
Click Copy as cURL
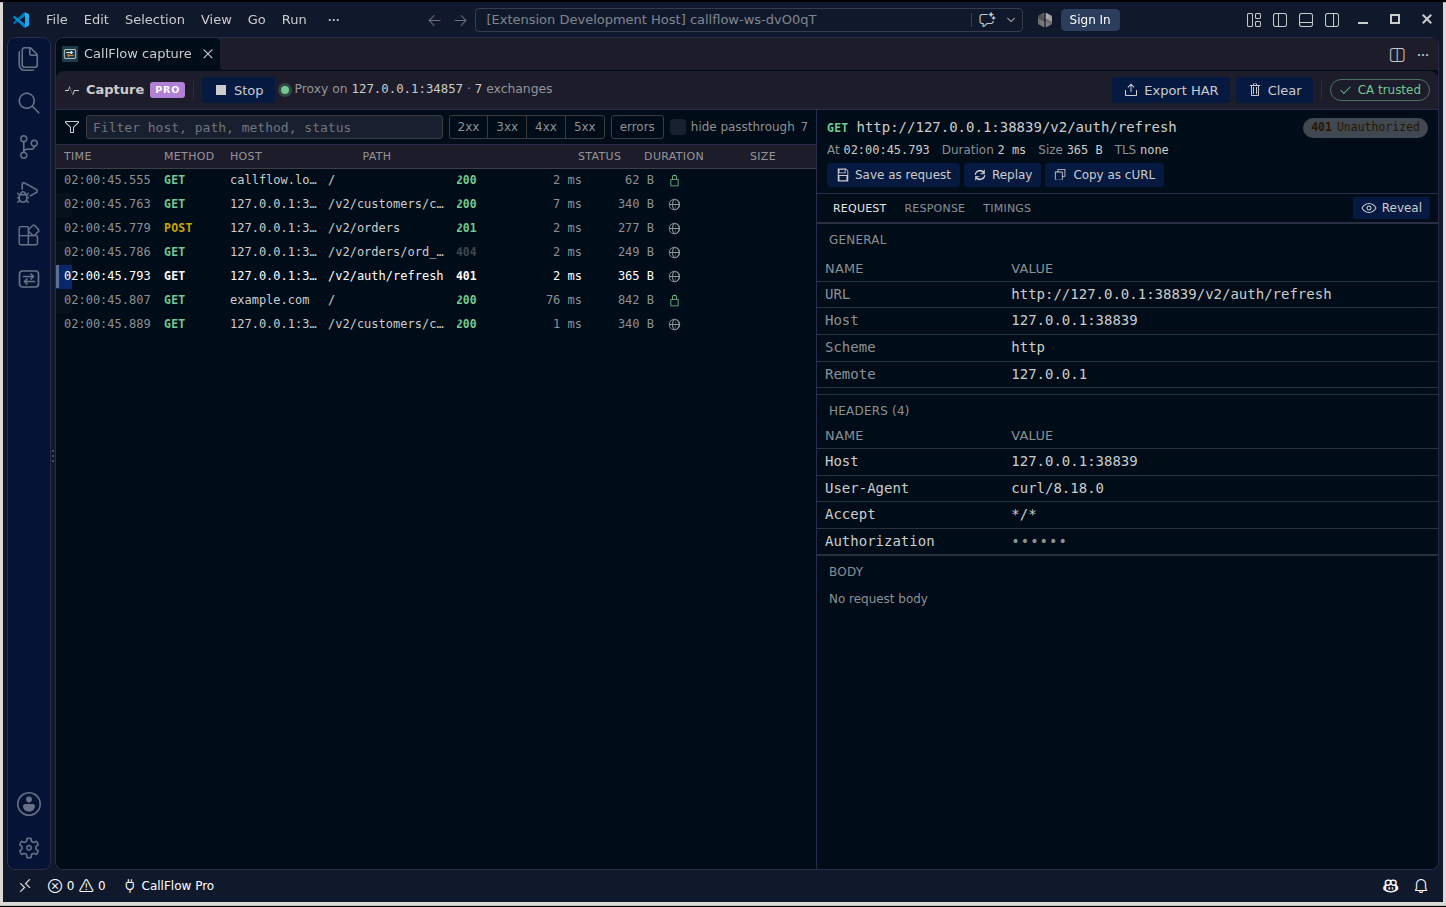tap(1105, 175)
